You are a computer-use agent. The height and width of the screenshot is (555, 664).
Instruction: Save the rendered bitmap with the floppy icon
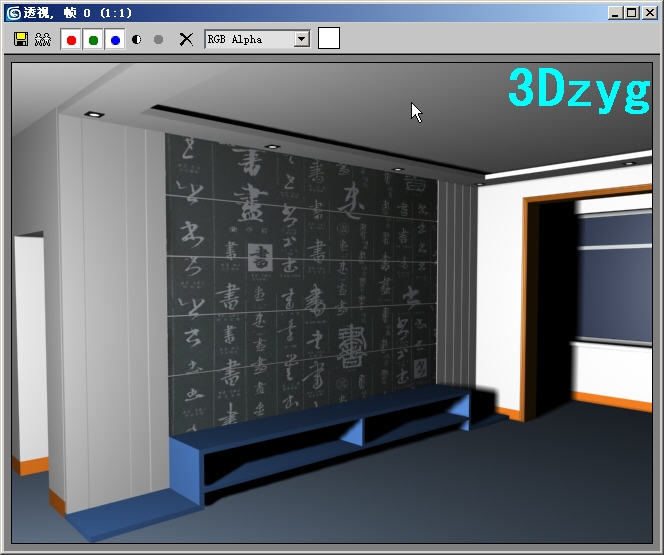point(21,39)
